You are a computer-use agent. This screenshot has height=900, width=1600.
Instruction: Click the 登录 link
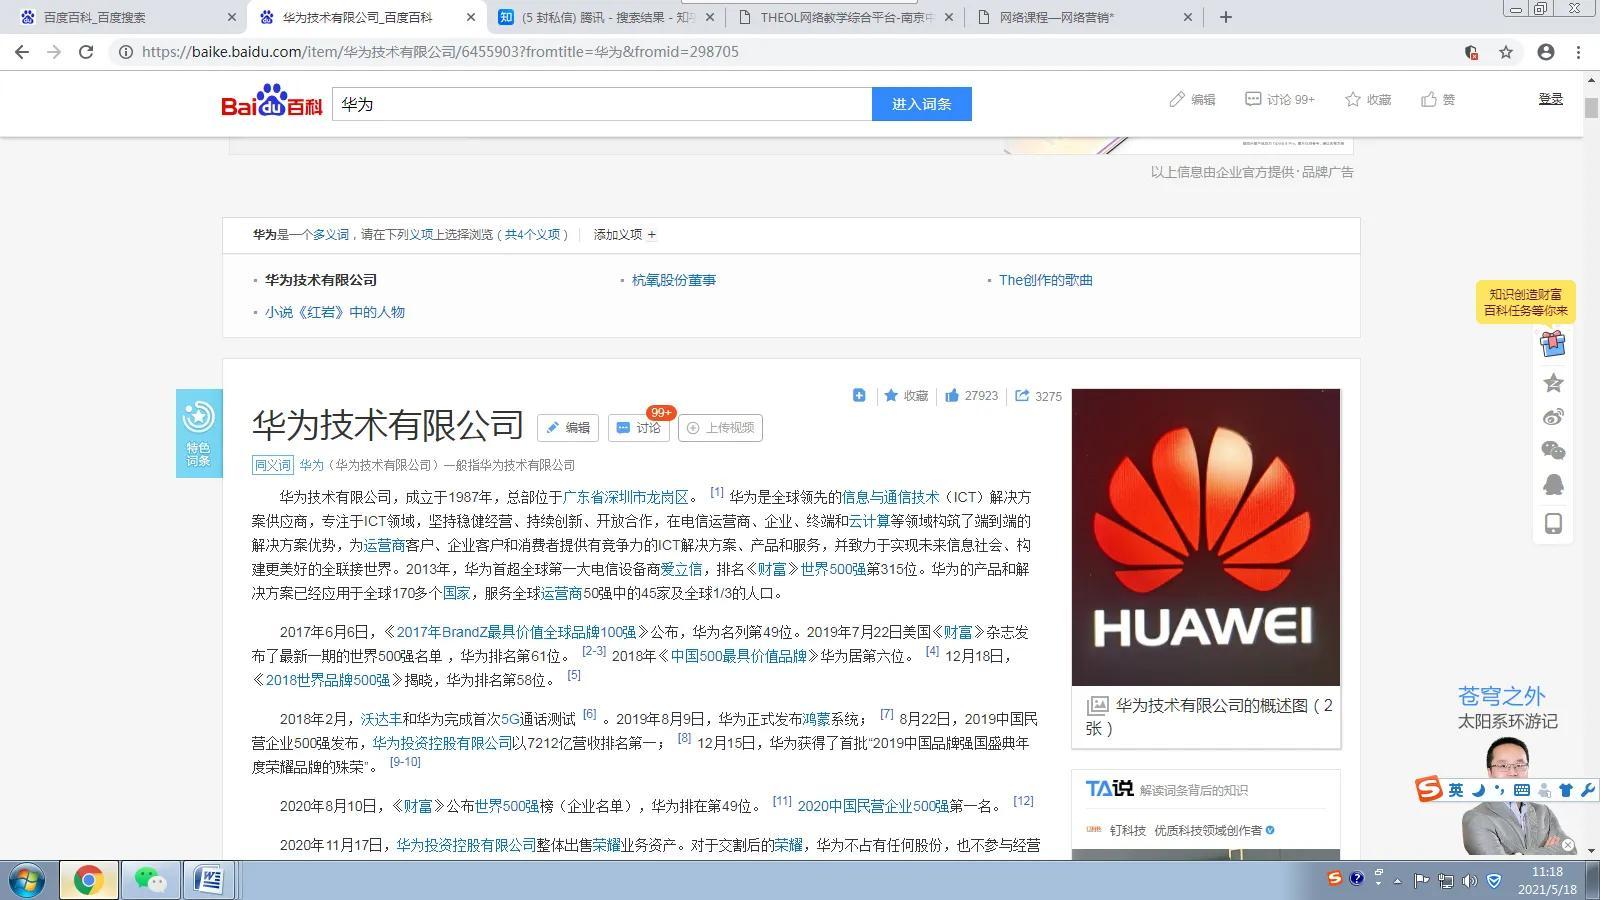[x=1550, y=98]
